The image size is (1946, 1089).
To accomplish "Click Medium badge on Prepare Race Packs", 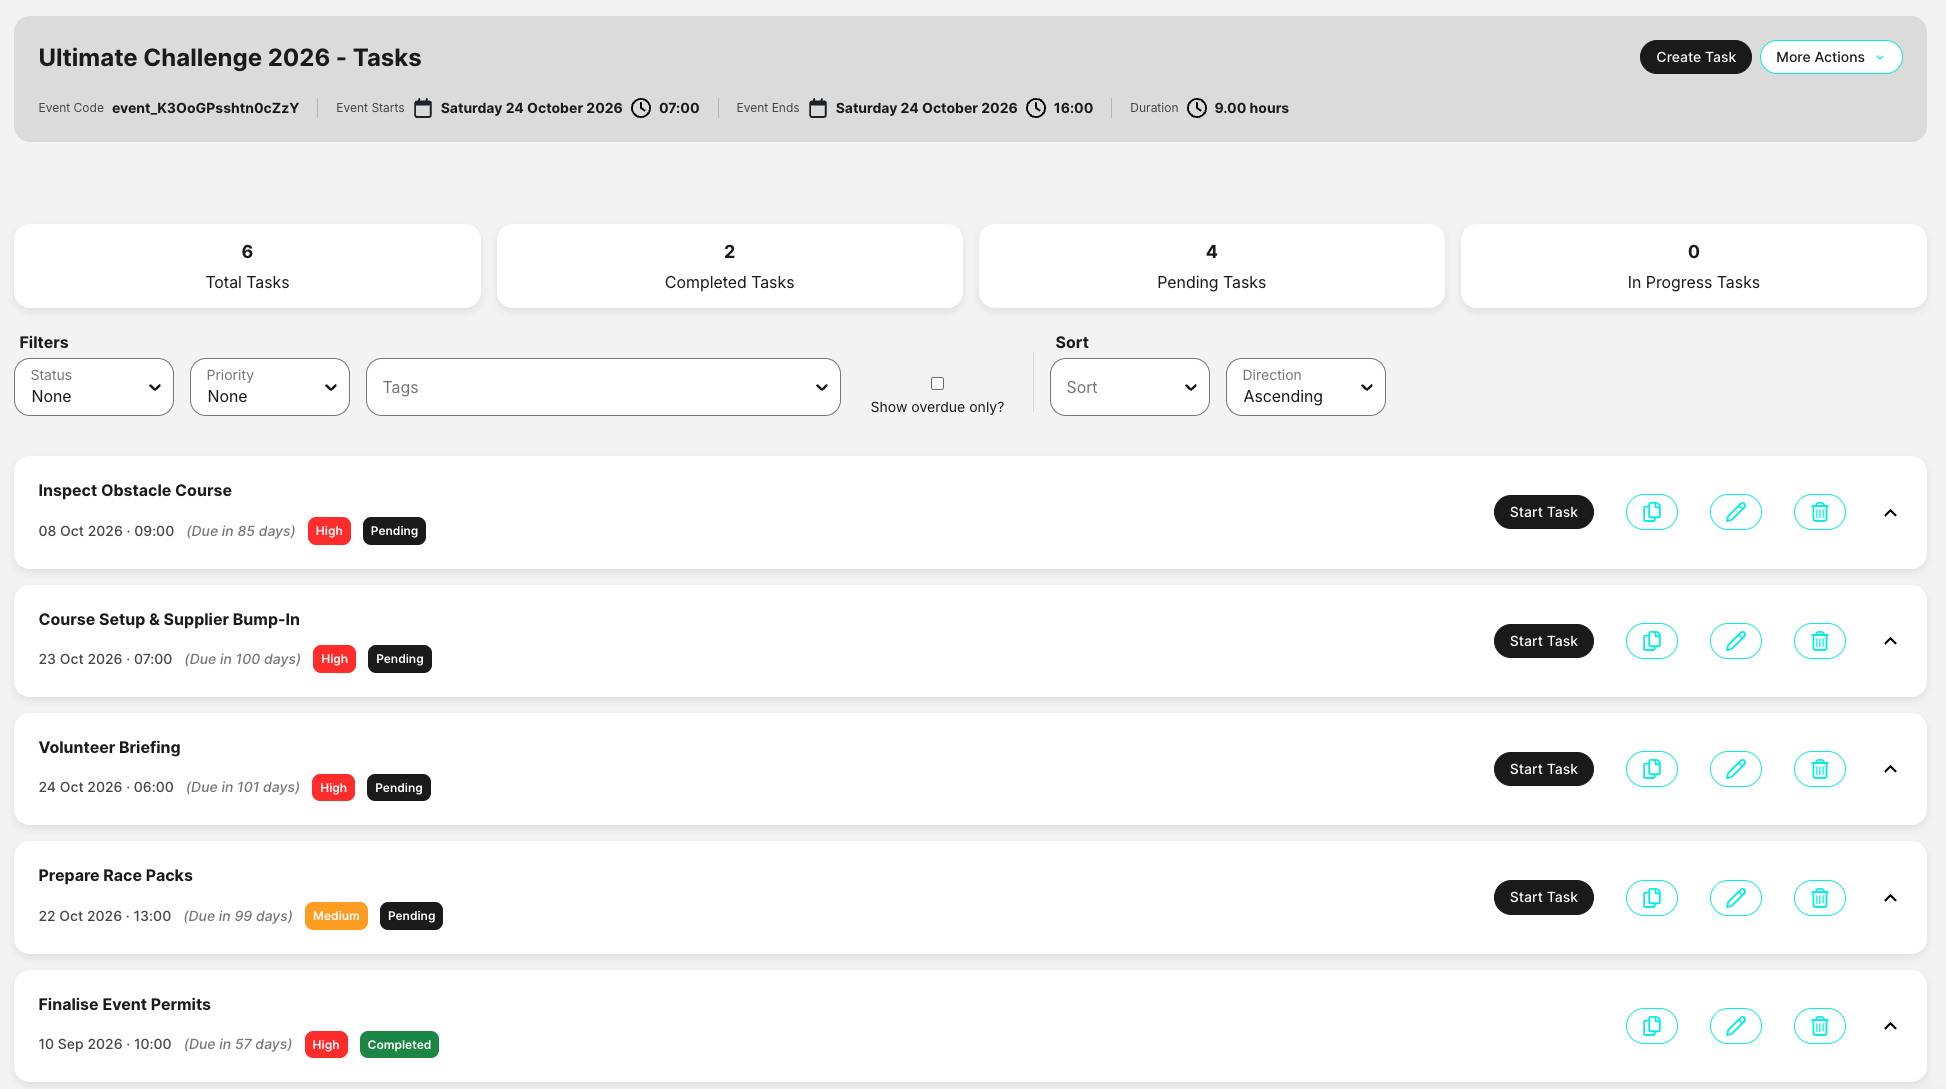I will coord(336,916).
